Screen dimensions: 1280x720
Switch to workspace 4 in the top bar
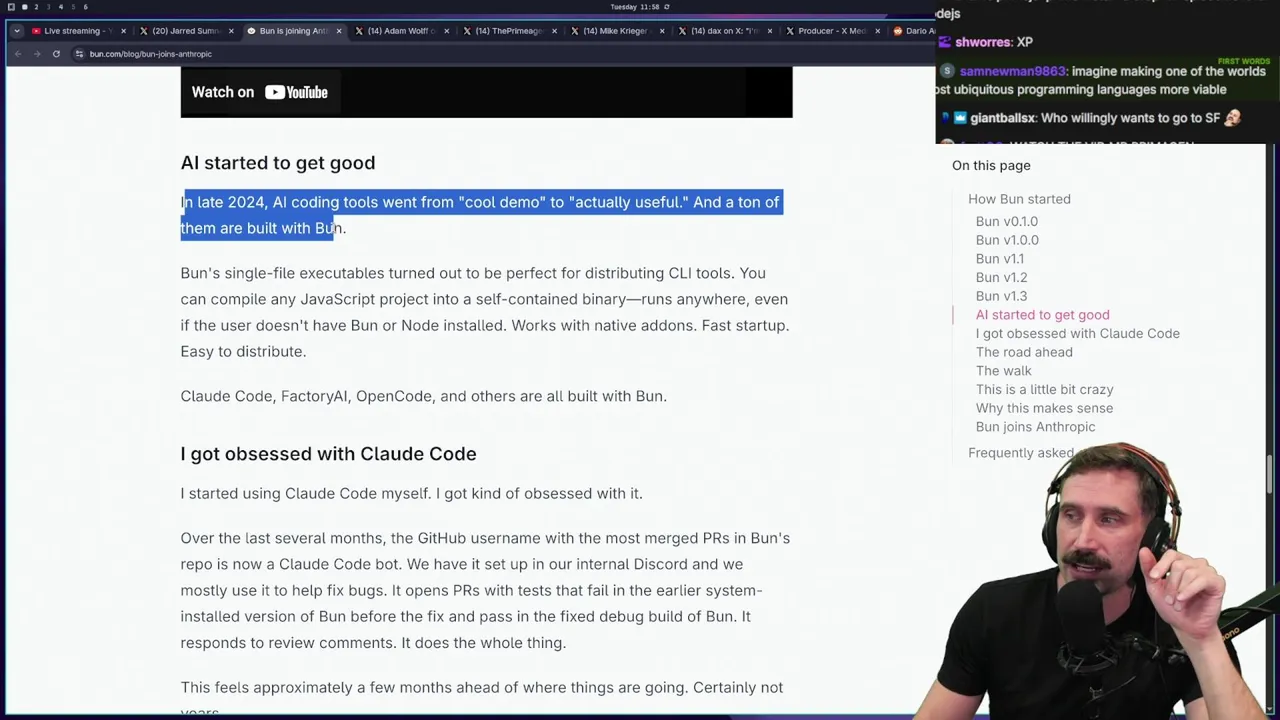click(x=60, y=7)
